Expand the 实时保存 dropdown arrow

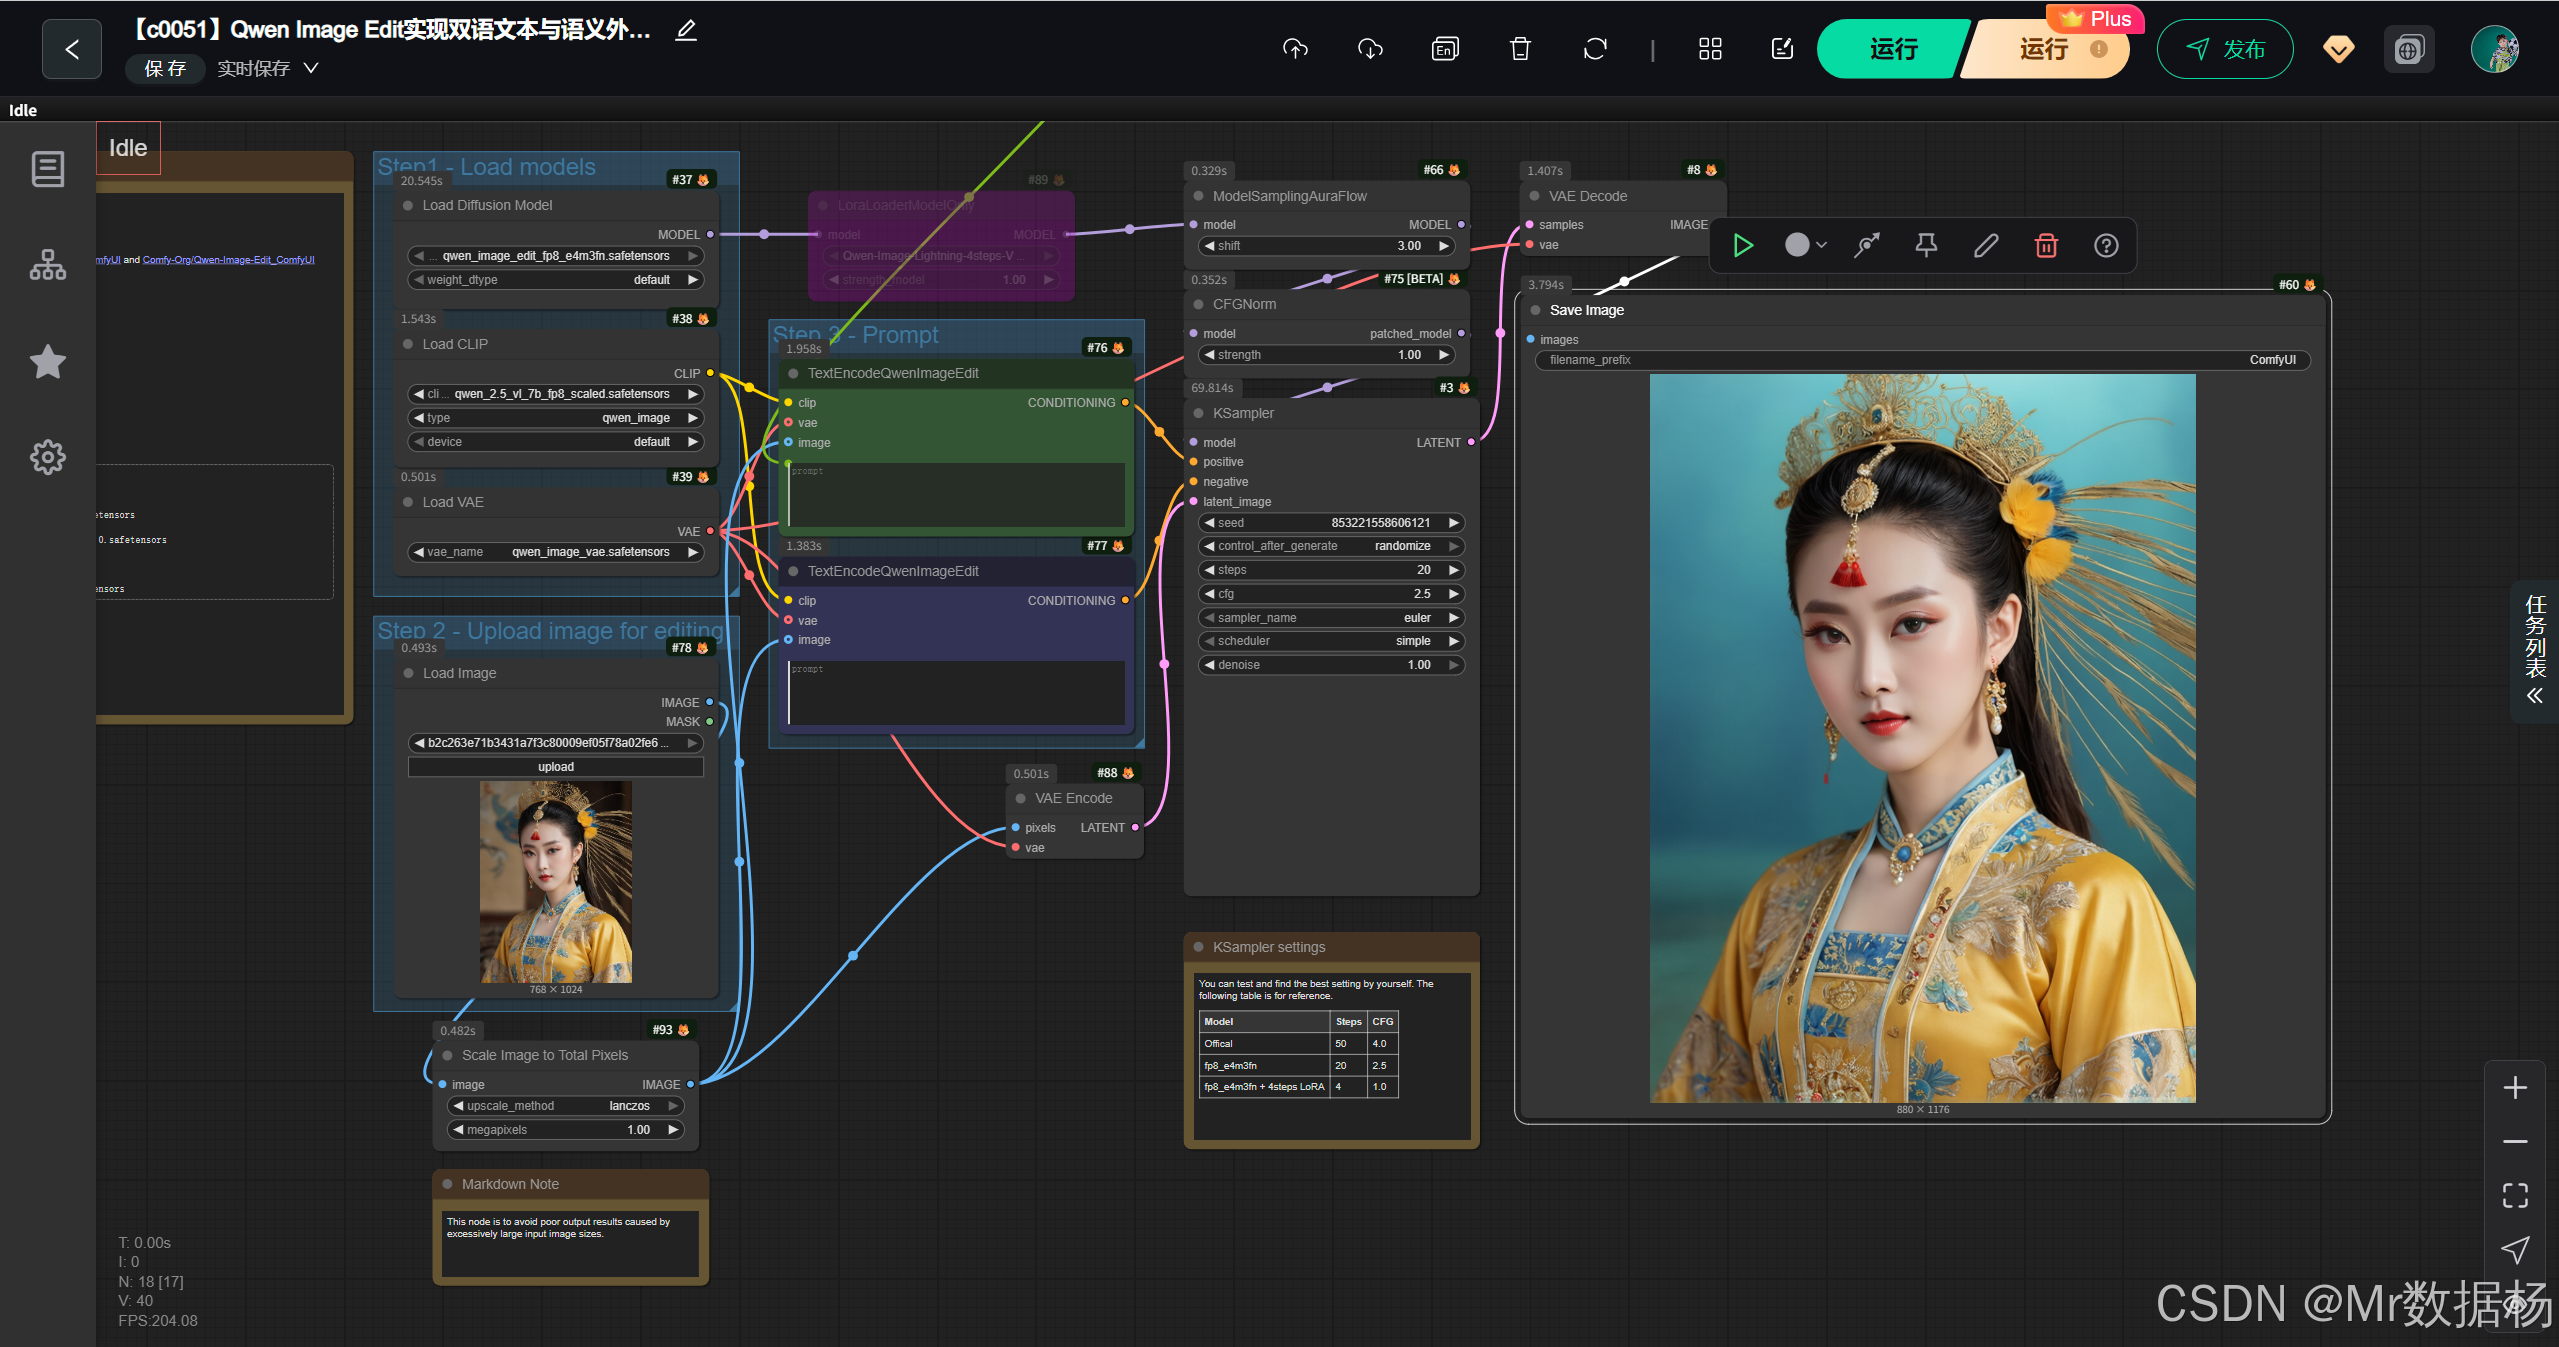[x=311, y=68]
